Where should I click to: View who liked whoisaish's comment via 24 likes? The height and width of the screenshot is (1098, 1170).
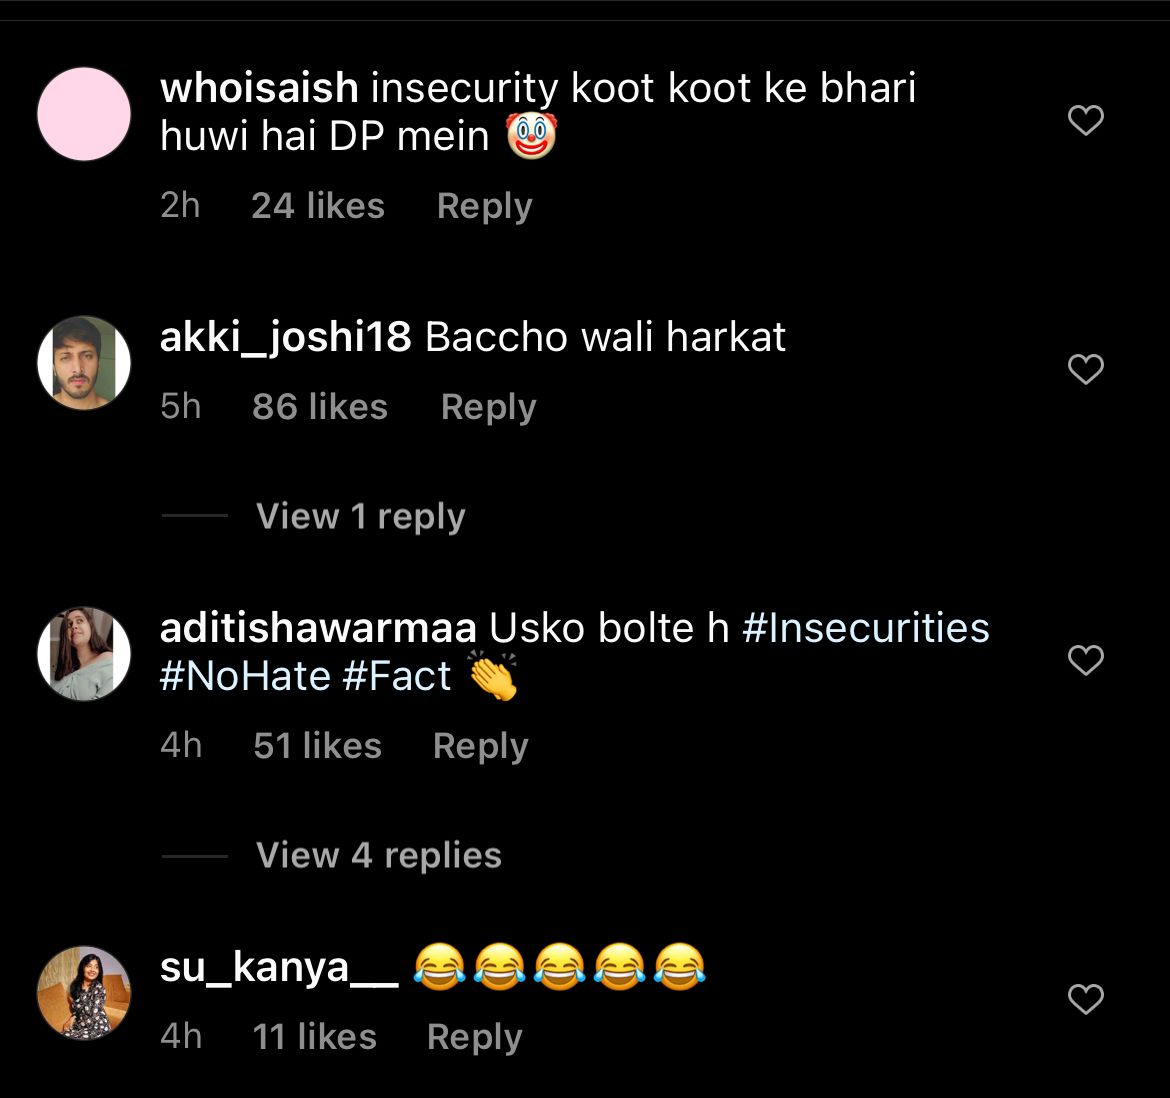tap(317, 205)
